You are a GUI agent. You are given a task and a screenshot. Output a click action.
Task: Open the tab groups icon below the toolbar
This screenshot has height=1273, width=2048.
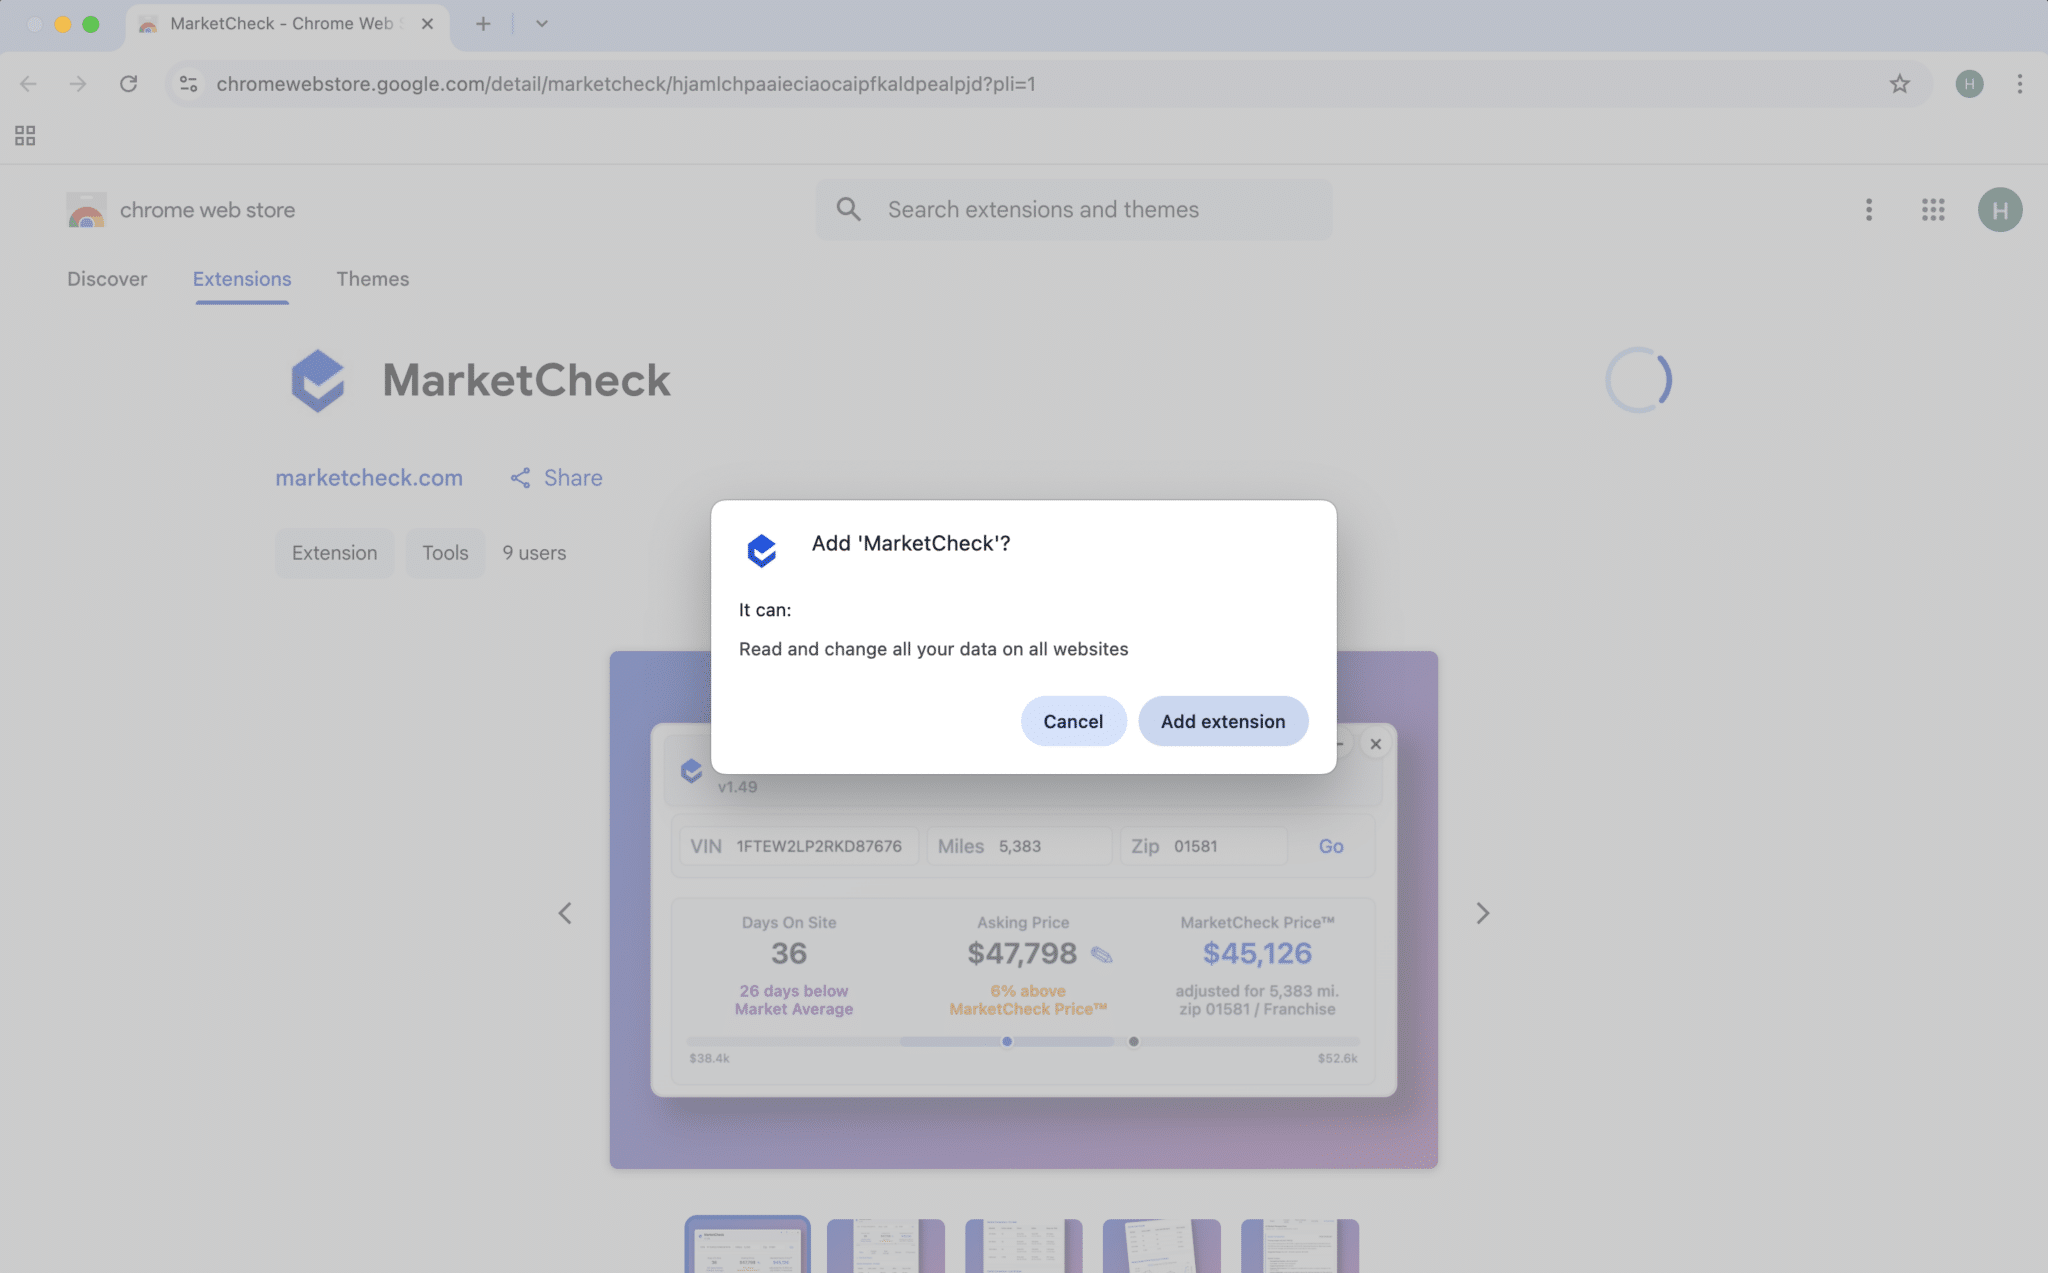(24, 135)
